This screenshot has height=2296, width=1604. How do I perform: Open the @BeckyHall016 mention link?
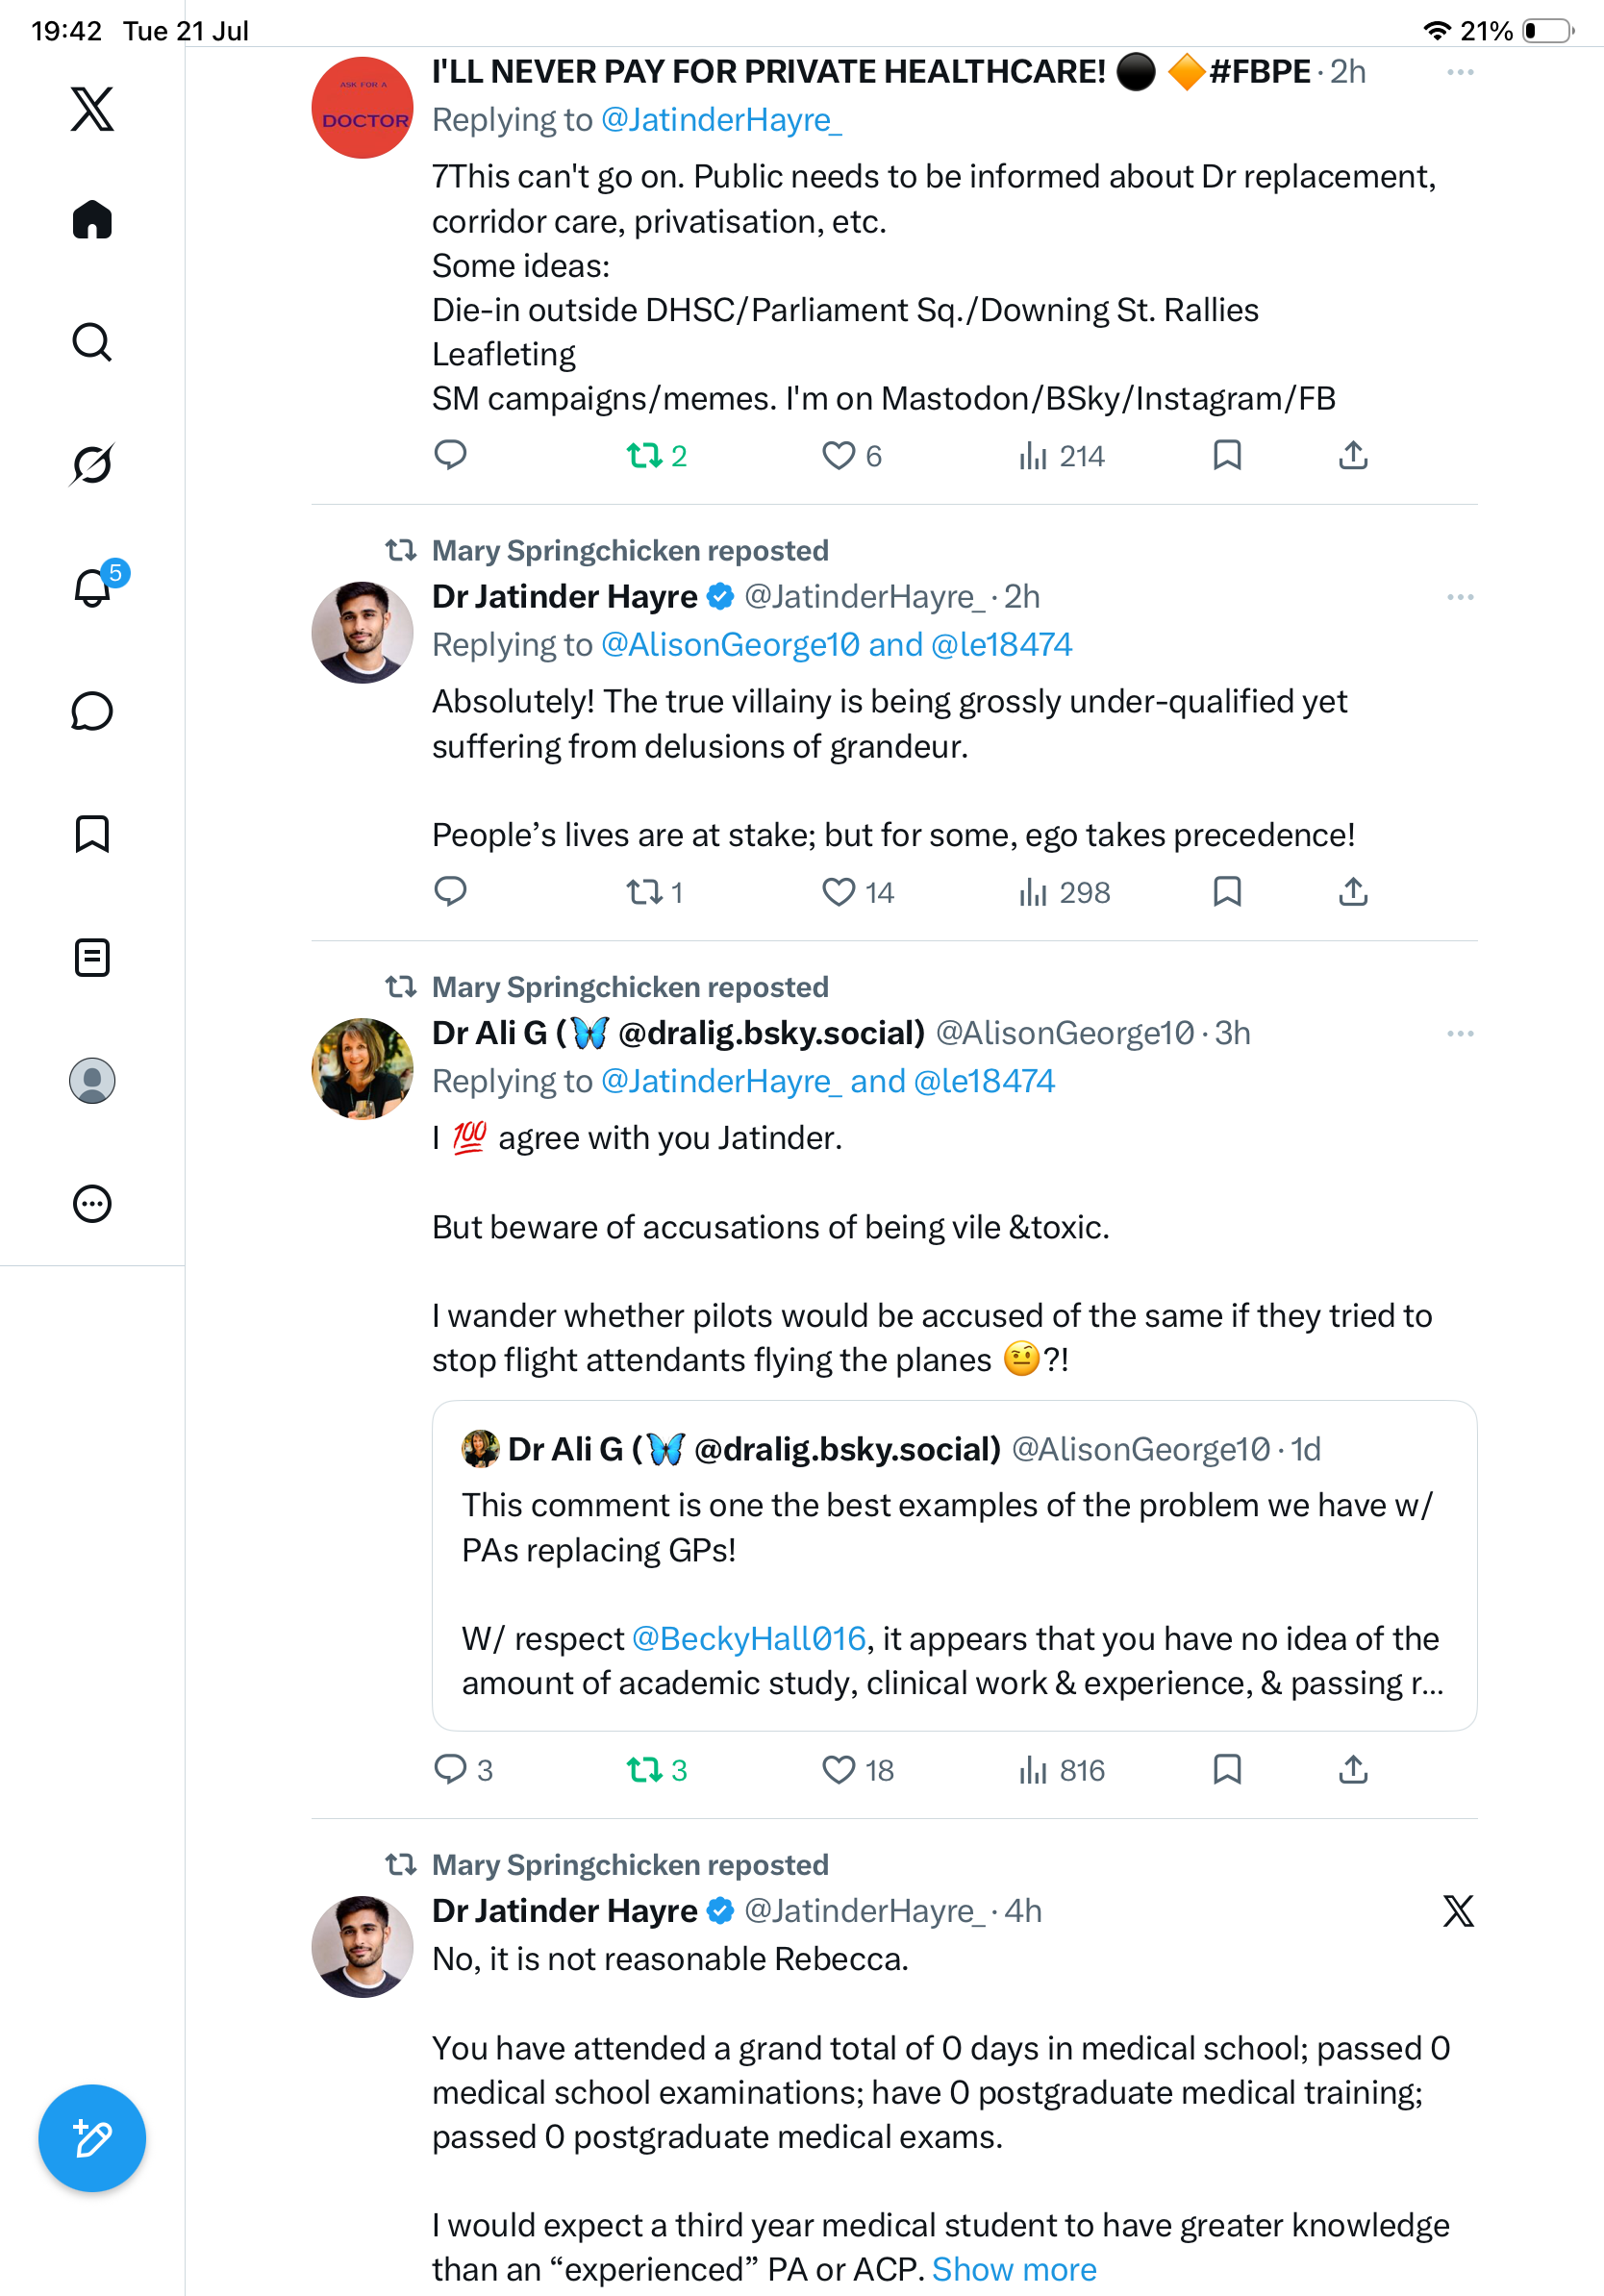(x=748, y=1638)
